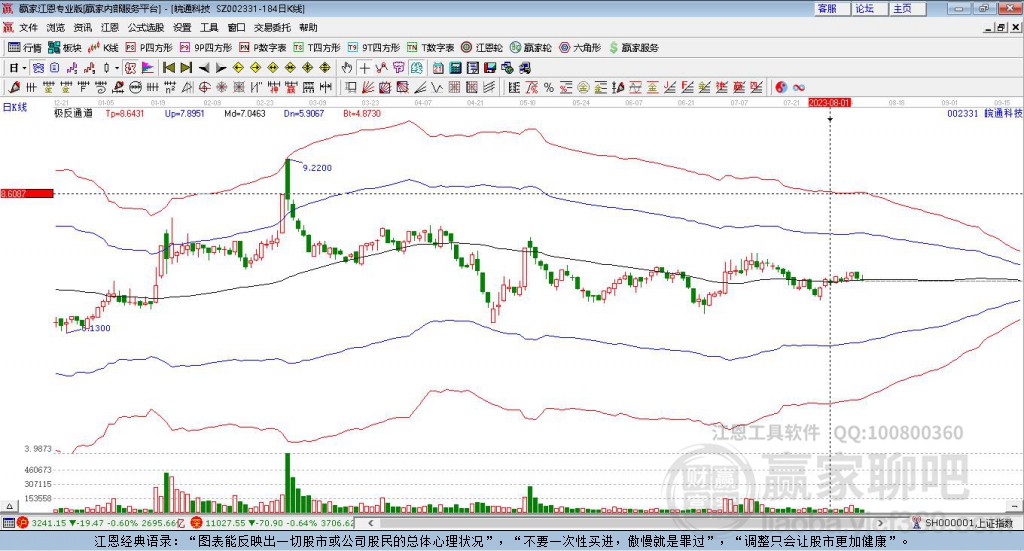Image resolution: width=1024 pixels, height=551 pixels.
Task: Select the percent % tool icon
Action: tap(549, 87)
